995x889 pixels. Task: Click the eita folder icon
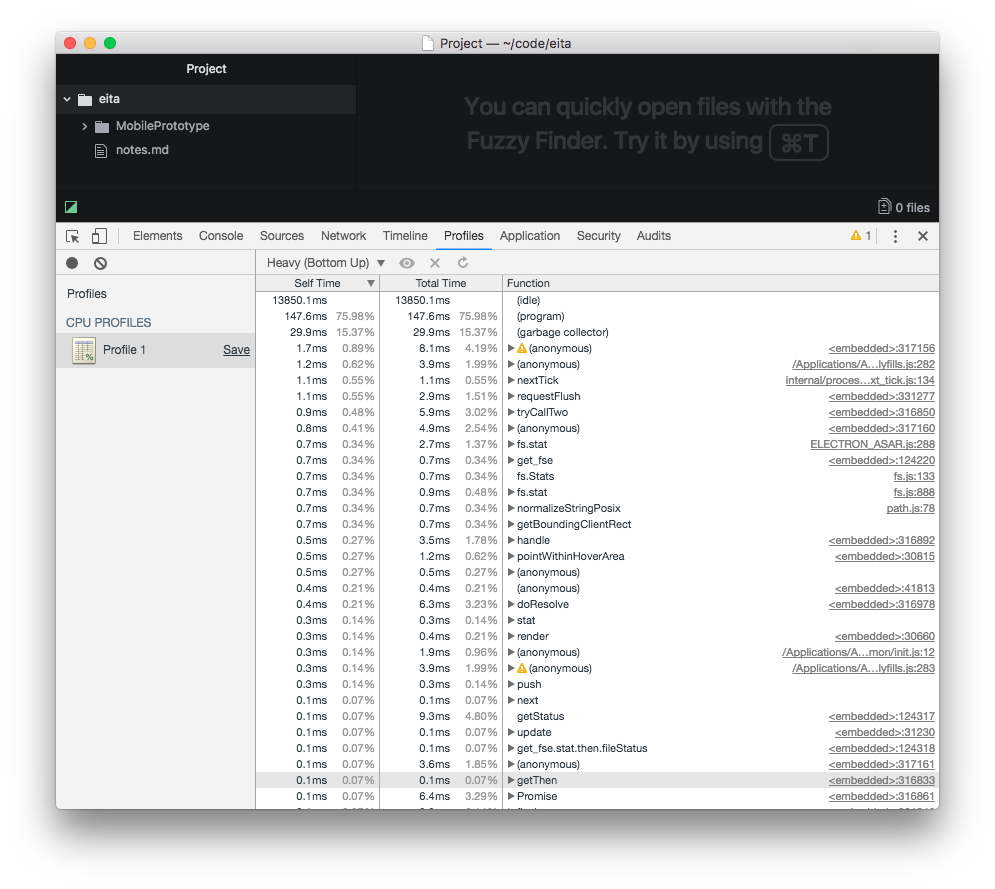tap(85, 99)
